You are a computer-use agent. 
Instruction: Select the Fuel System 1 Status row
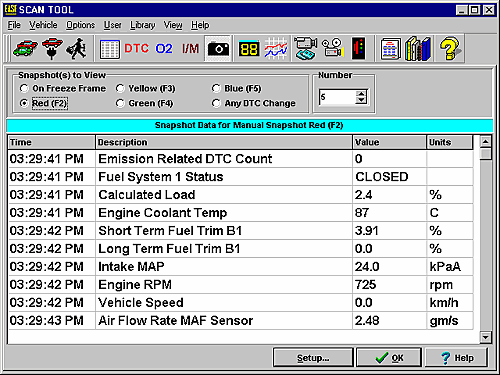pyautogui.click(x=240, y=177)
